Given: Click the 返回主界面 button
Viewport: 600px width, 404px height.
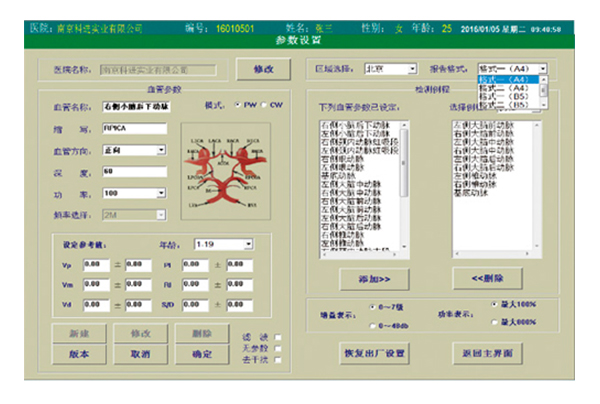Looking at the screenshot, I should [x=487, y=354].
